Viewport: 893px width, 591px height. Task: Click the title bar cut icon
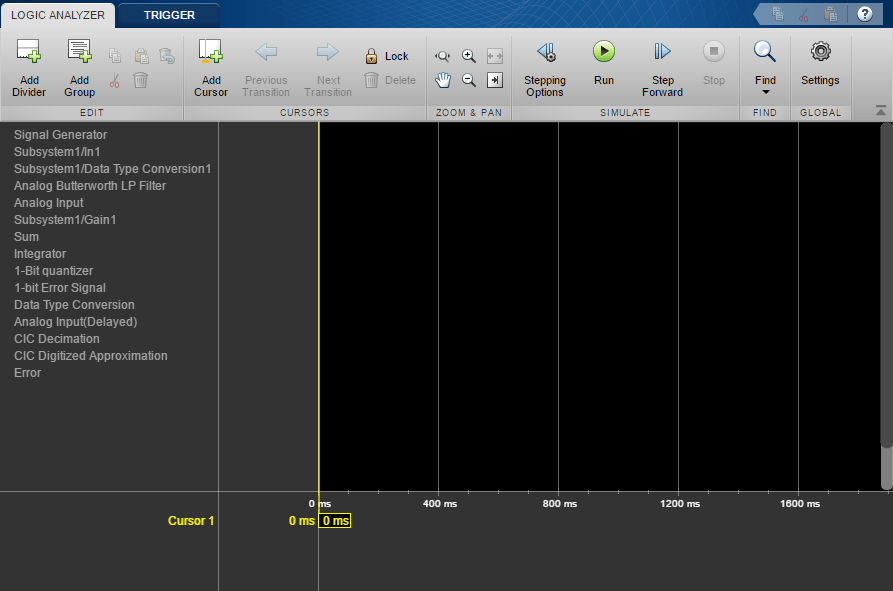point(804,14)
